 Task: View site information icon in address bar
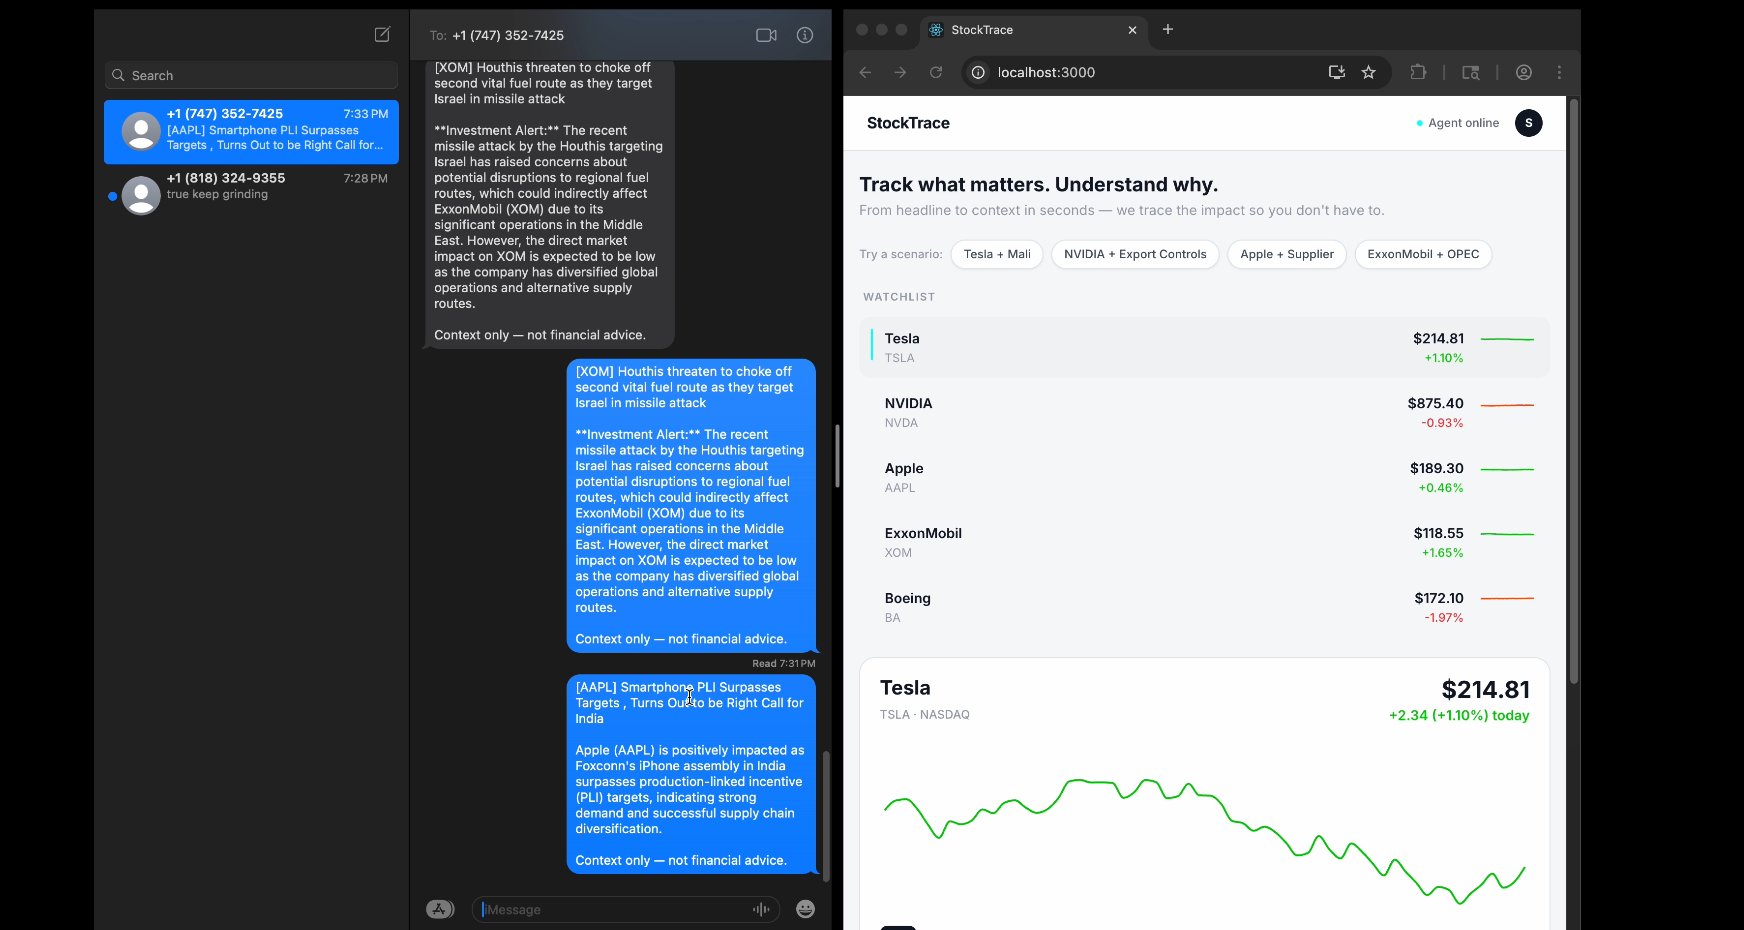[979, 72]
